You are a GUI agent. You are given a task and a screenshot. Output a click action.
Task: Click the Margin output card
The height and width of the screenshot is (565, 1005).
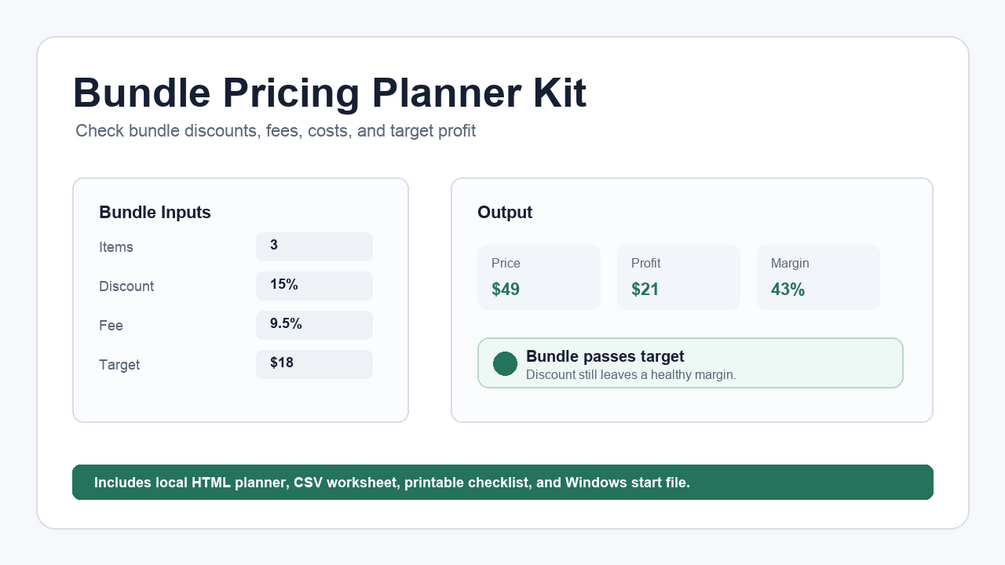pos(818,277)
